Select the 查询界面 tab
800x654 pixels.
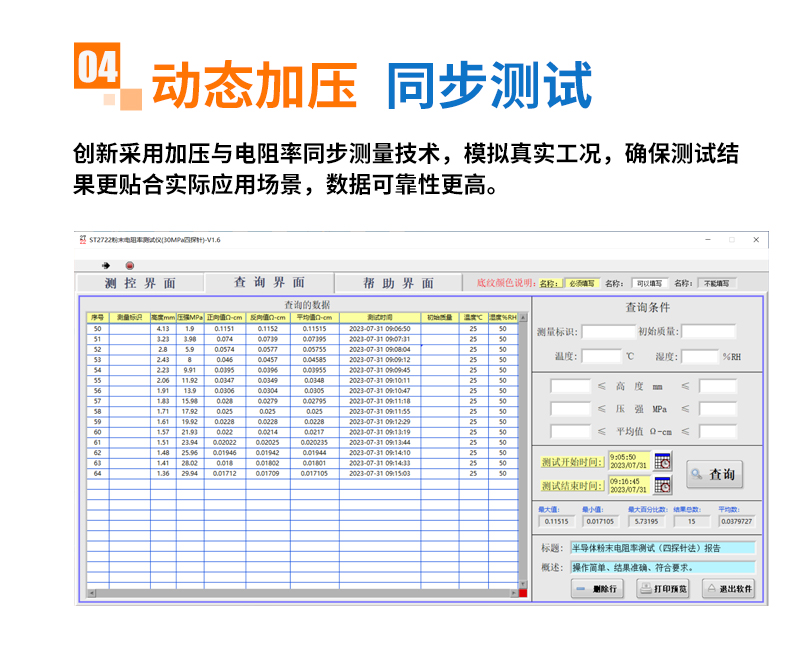click(269, 282)
